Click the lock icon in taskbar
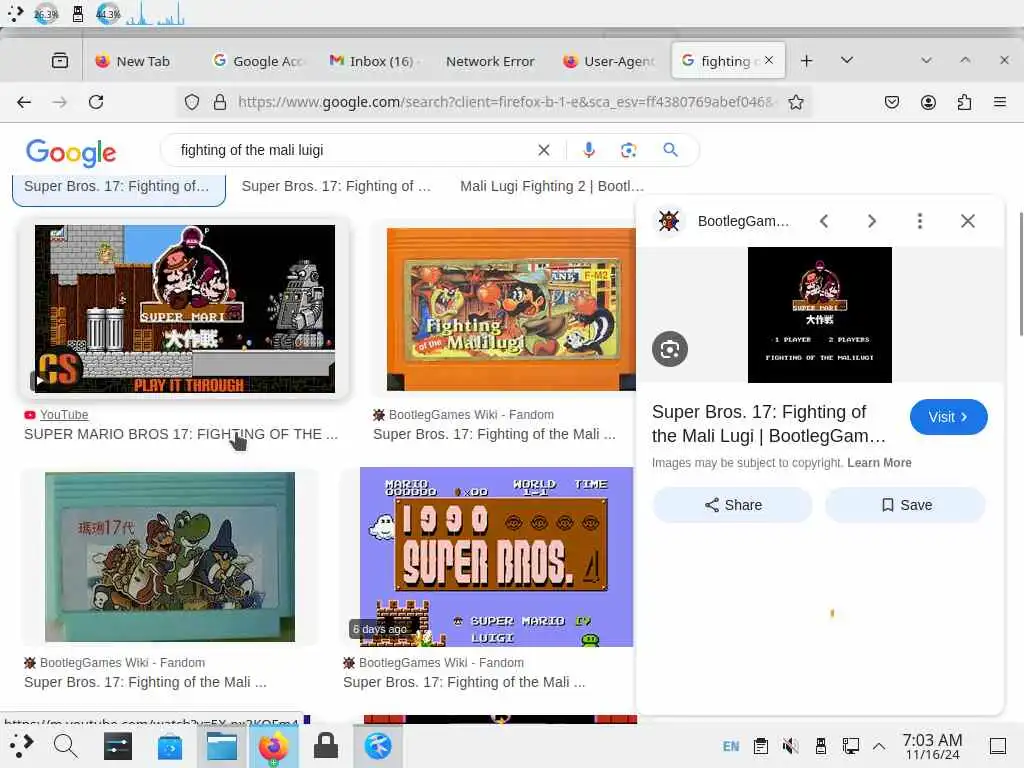 coord(325,746)
